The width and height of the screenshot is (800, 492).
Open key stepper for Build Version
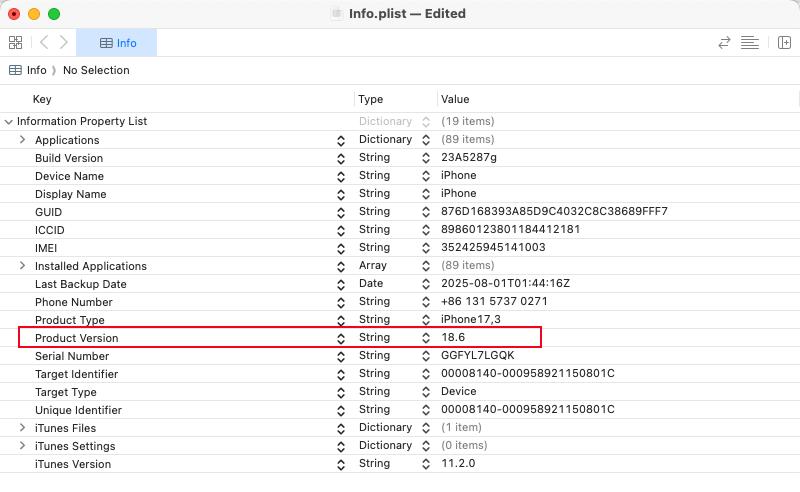(x=341, y=159)
